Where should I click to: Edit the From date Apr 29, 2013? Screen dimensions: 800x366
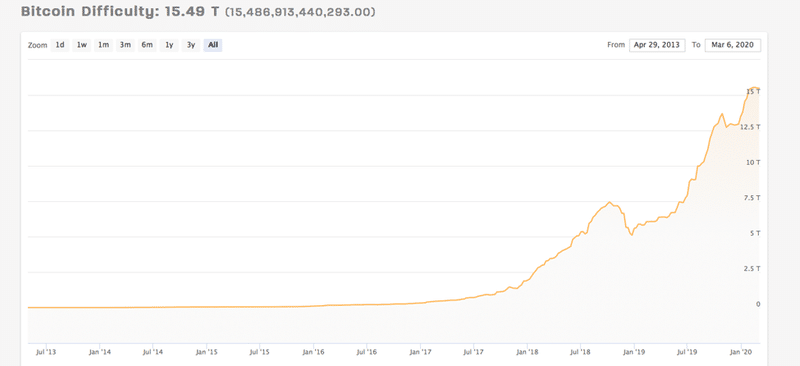tap(657, 45)
